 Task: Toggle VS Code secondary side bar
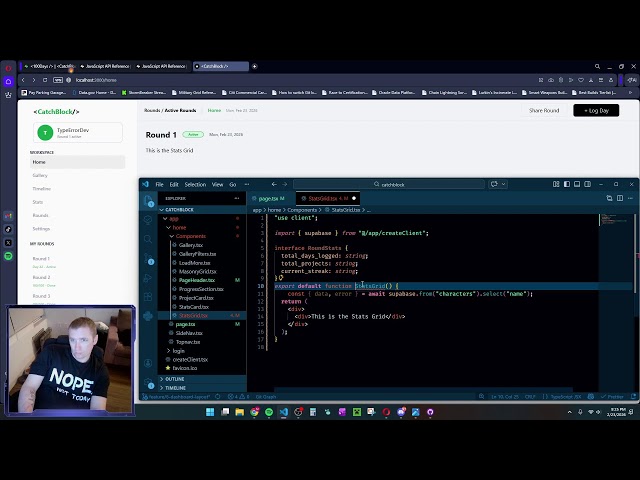pos(587,184)
